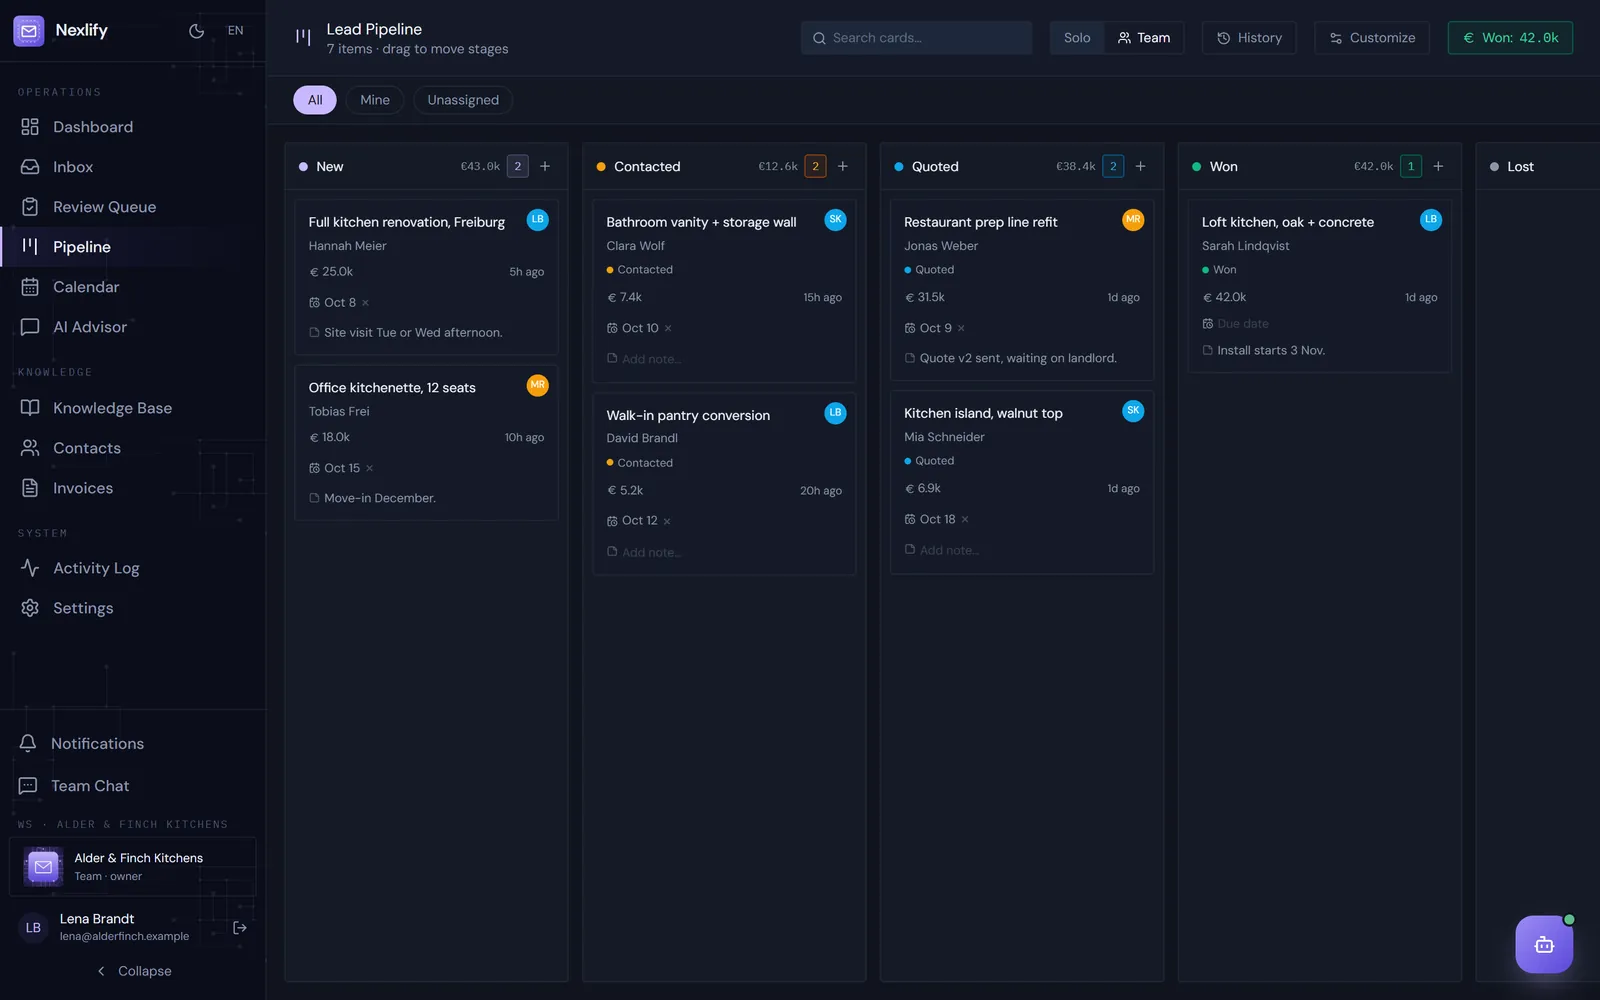Go to Review Queue
Image resolution: width=1600 pixels, height=1000 pixels.
133,207
